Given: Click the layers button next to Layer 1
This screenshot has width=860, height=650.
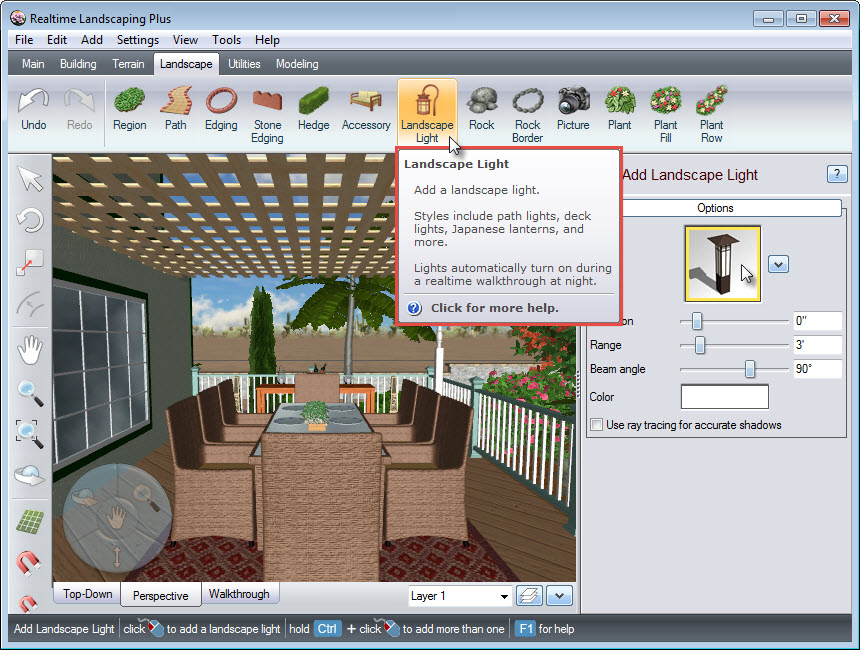Looking at the screenshot, I should [529, 596].
